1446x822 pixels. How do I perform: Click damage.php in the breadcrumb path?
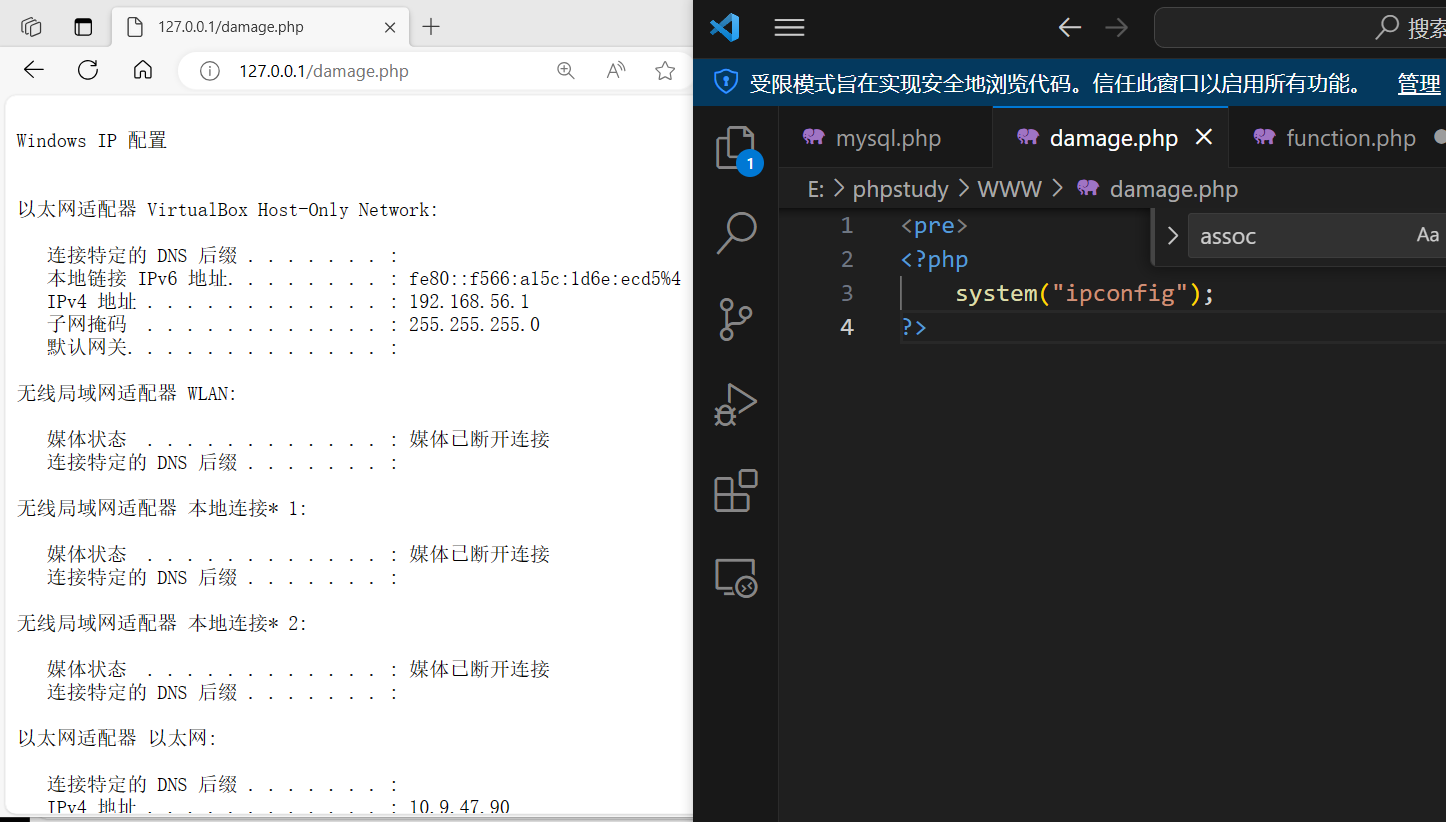click(1173, 189)
